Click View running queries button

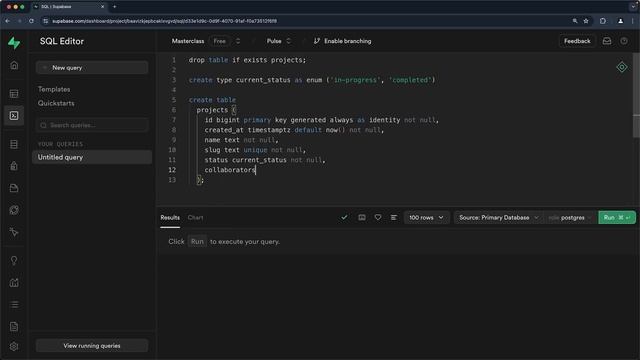pyautogui.click(x=92, y=346)
